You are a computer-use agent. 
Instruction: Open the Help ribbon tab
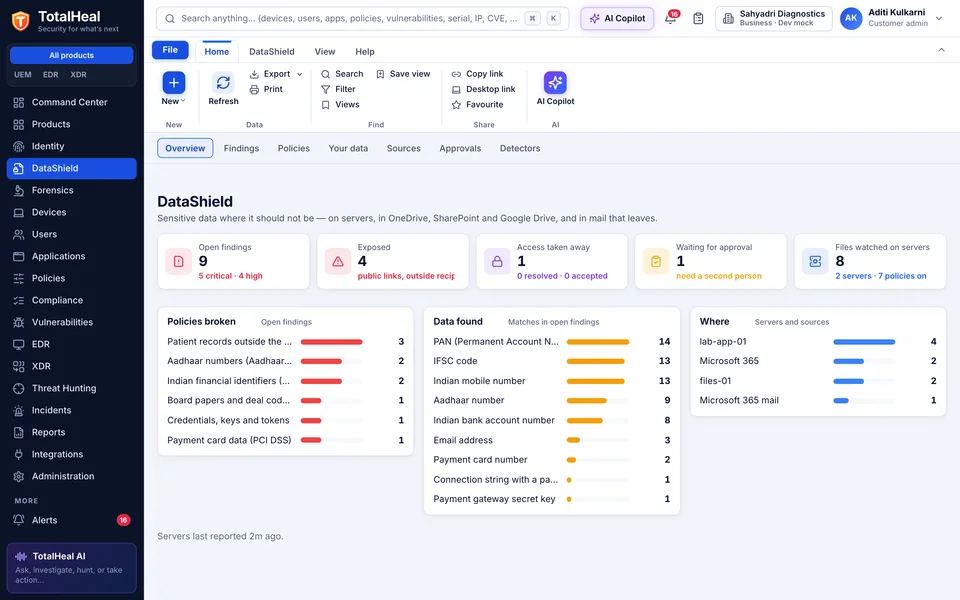click(x=365, y=51)
